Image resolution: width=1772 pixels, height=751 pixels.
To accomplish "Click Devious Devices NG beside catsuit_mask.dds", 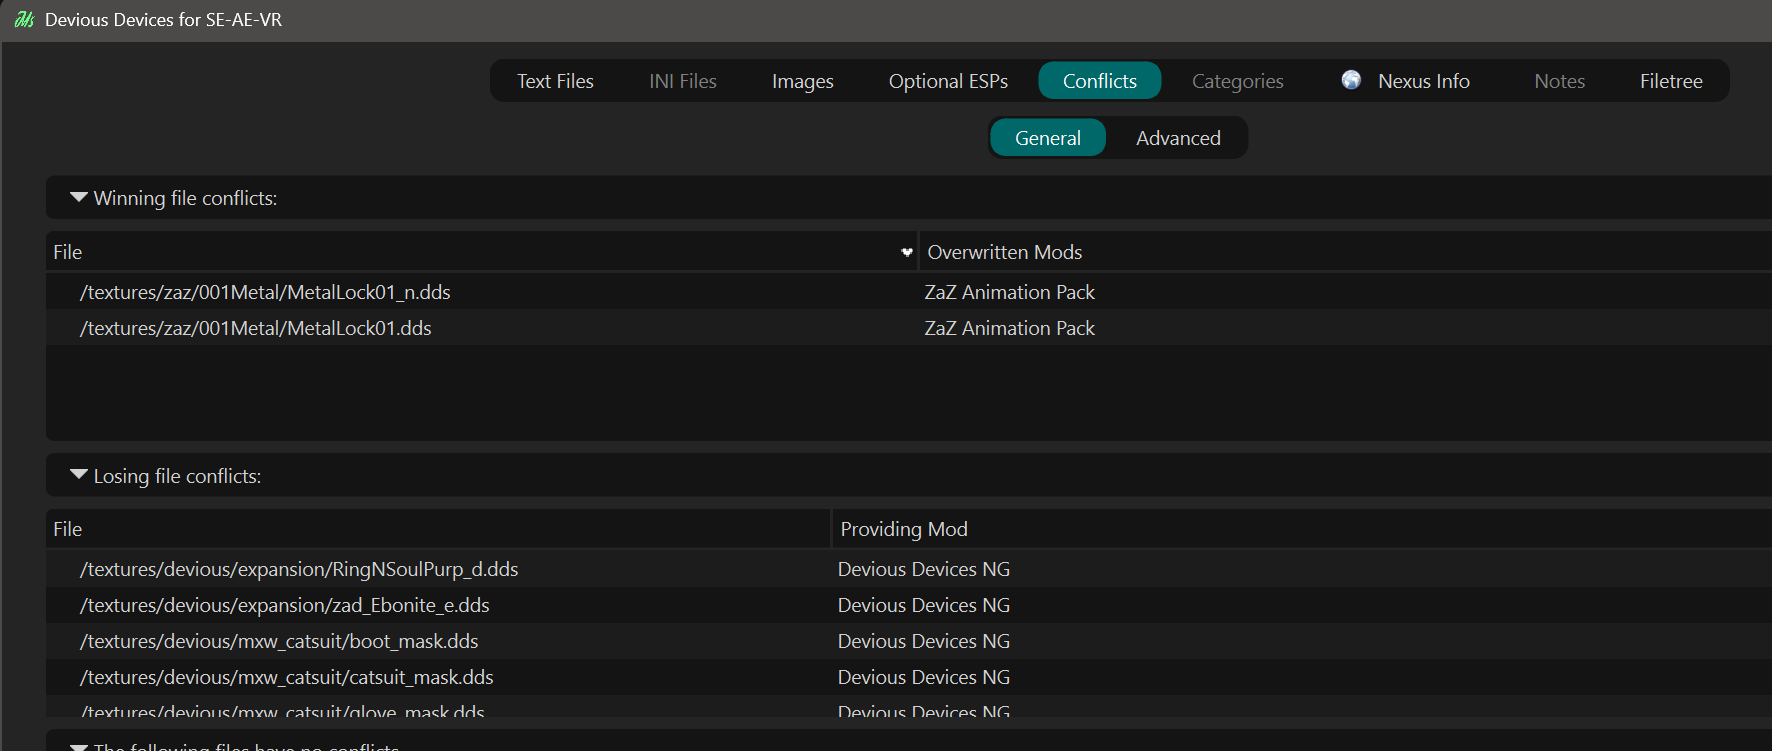I will [x=924, y=677].
